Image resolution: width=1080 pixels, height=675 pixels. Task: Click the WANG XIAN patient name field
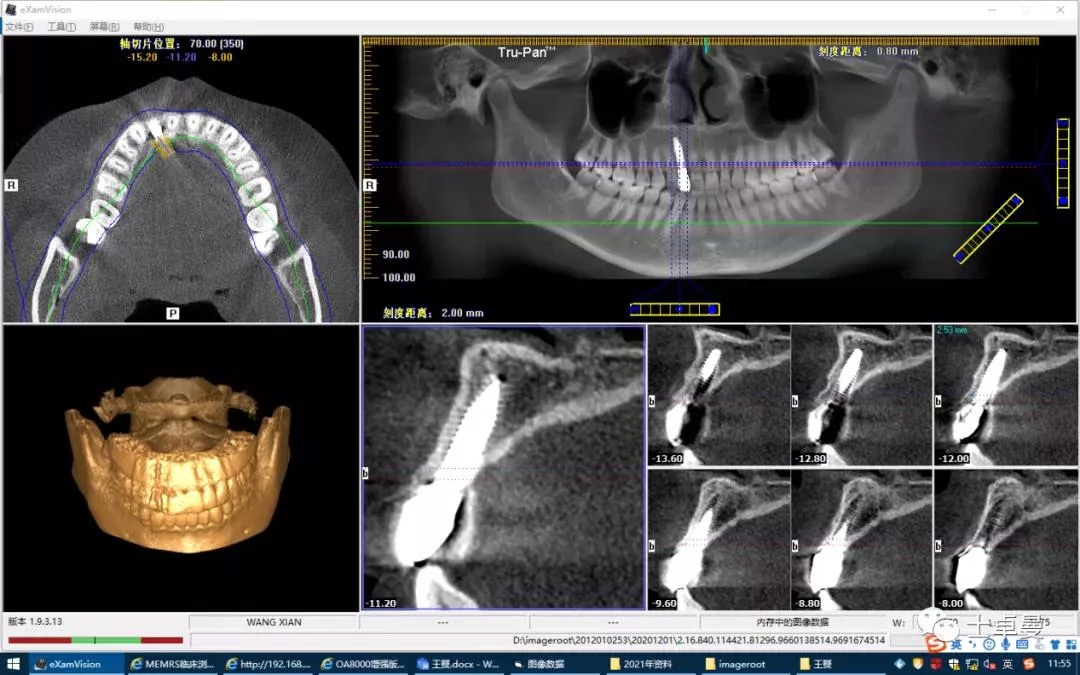click(x=273, y=622)
